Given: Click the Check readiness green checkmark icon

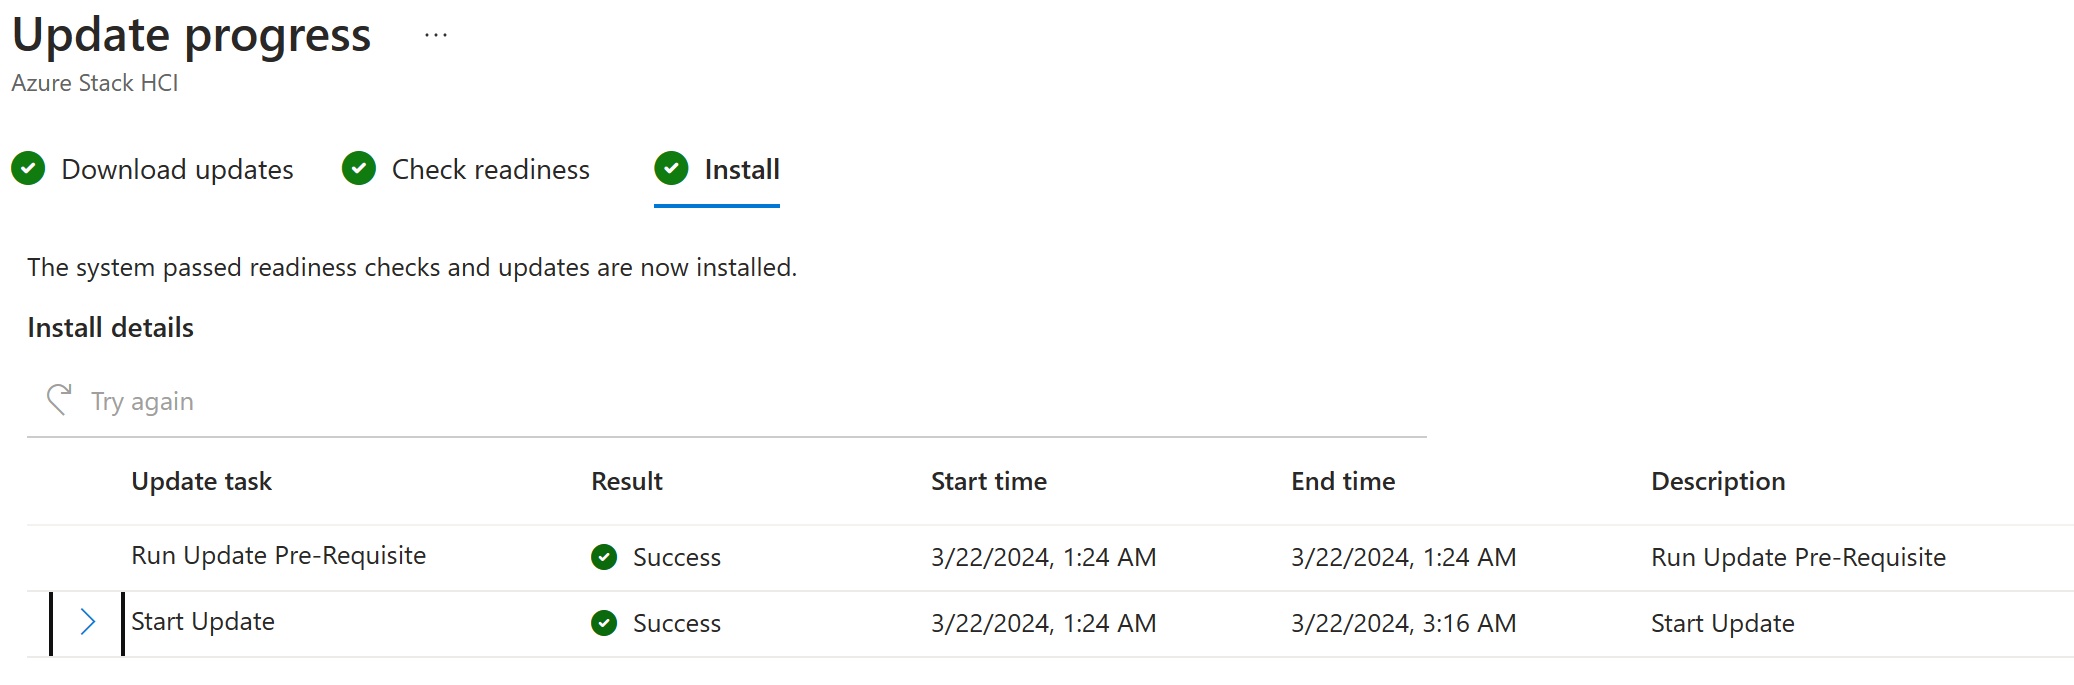Looking at the screenshot, I should click(358, 168).
